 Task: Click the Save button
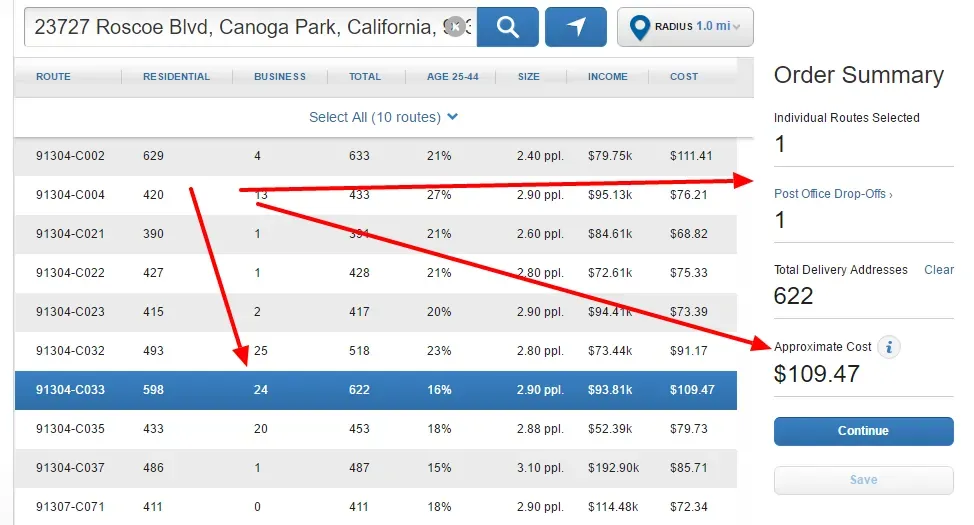863,480
